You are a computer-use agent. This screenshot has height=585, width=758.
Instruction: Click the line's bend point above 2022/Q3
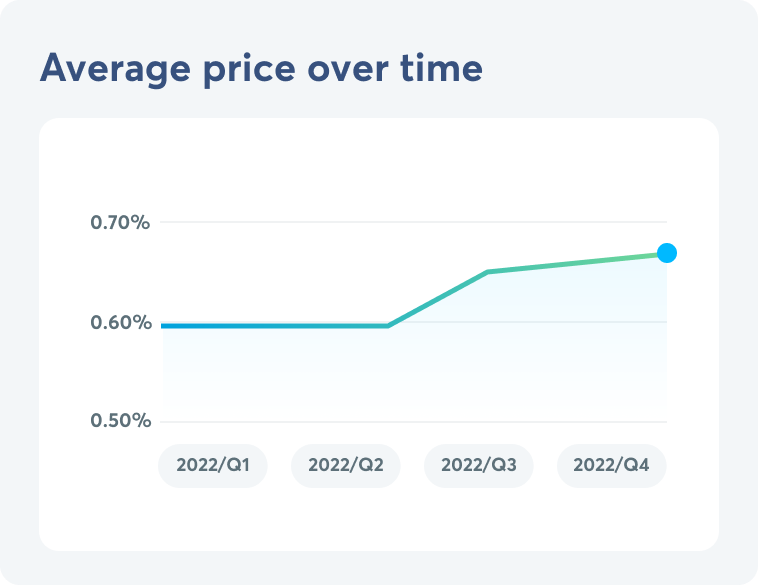pyautogui.click(x=486, y=272)
